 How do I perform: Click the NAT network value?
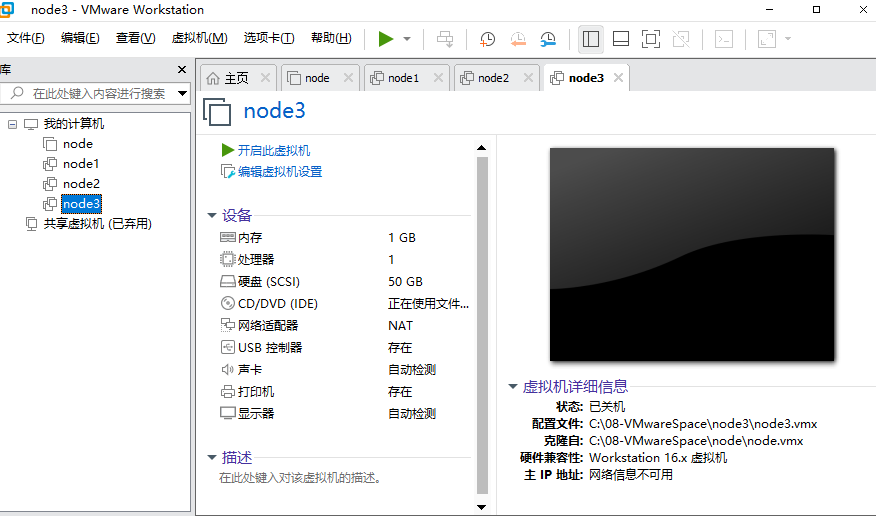tap(400, 326)
